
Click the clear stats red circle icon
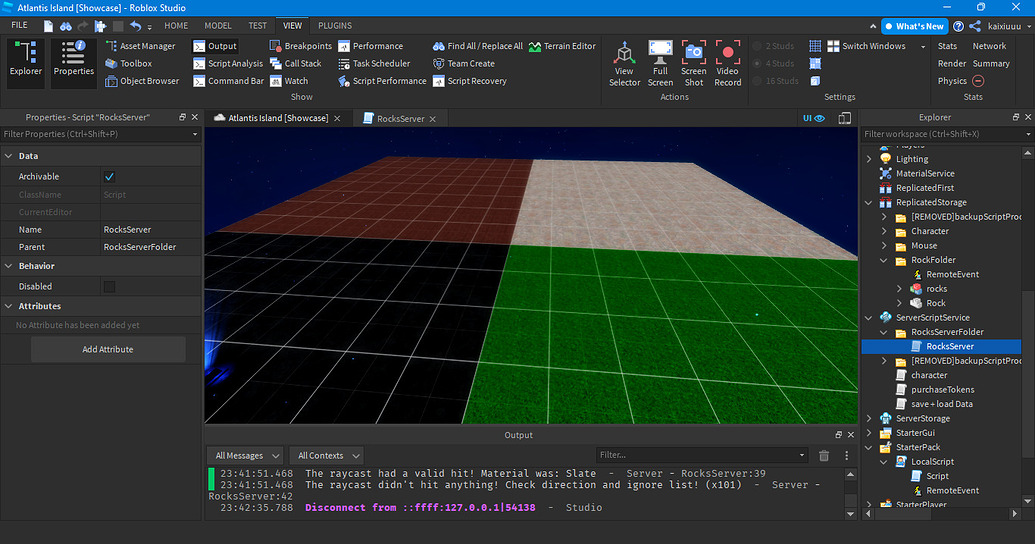pyautogui.click(x=978, y=81)
